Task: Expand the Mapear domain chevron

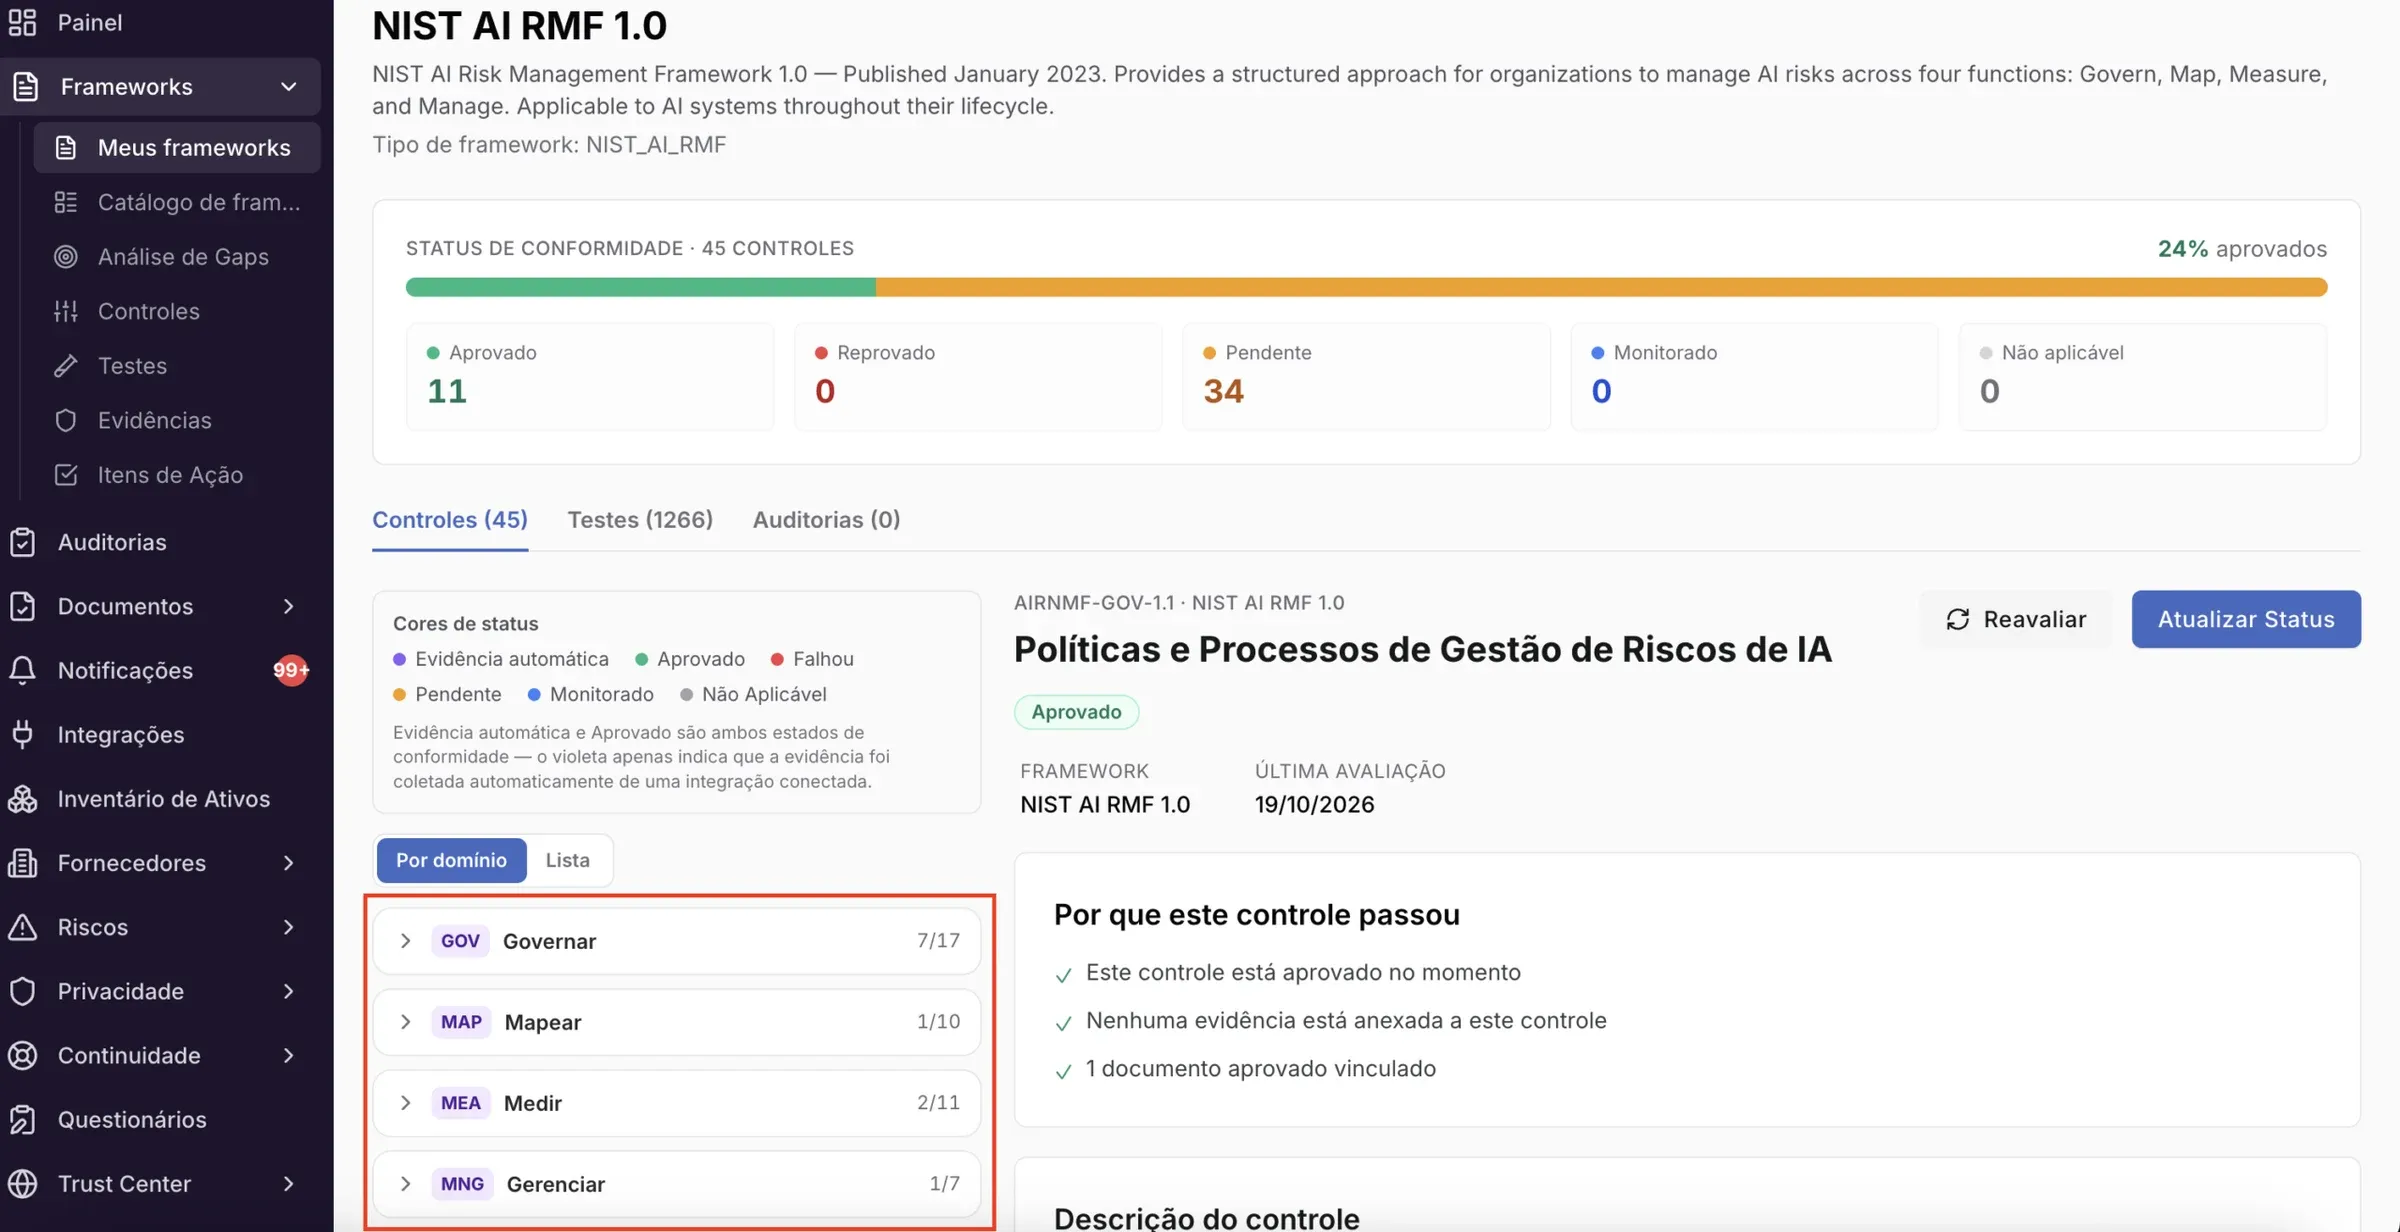Action: click(x=405, y=1022)
